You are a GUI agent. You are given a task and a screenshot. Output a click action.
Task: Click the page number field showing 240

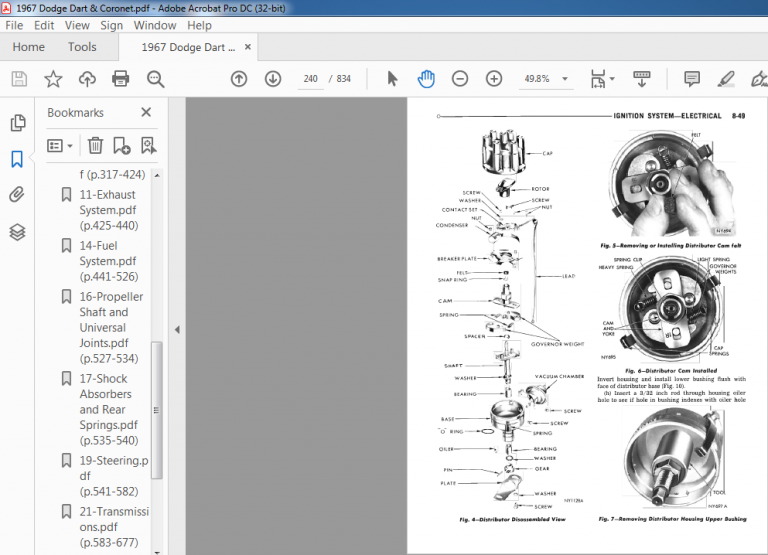click(311, 79)
